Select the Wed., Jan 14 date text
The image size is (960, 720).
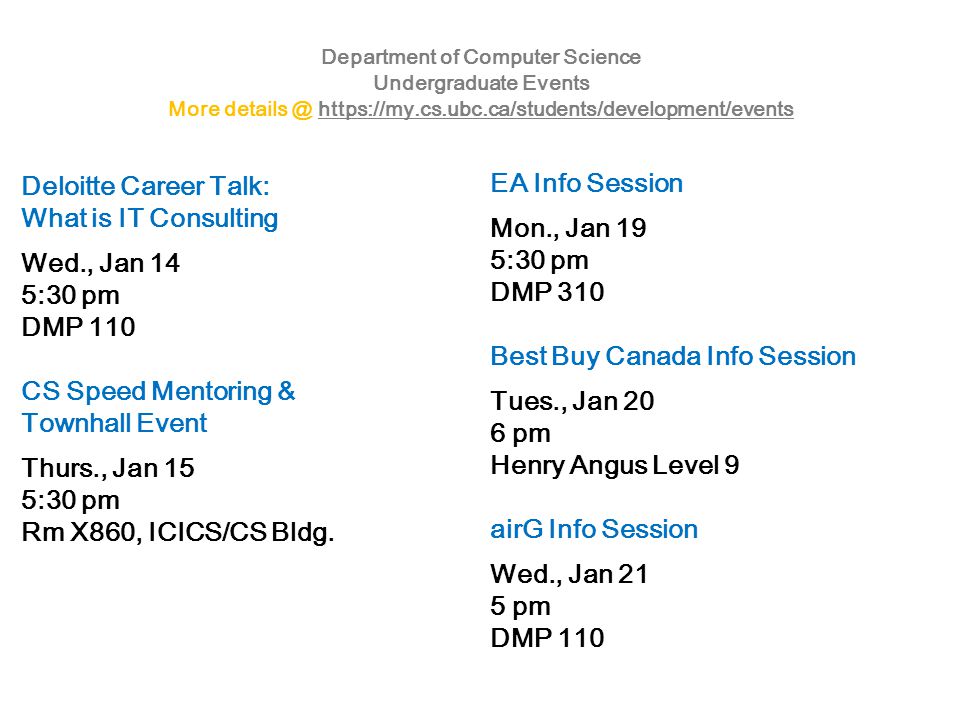(x=100, y=264)
